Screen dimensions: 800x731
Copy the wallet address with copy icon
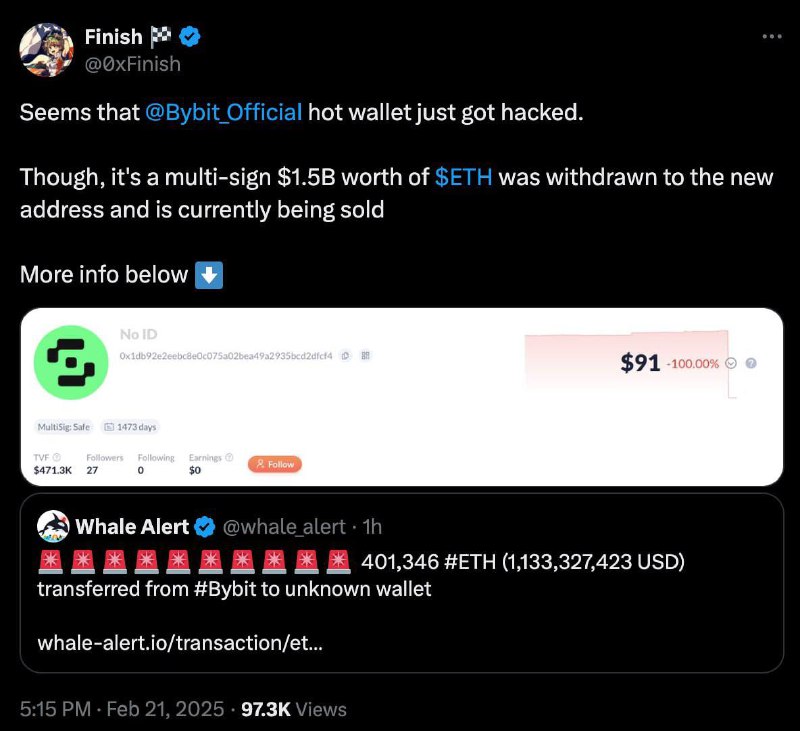pos(345,356)
